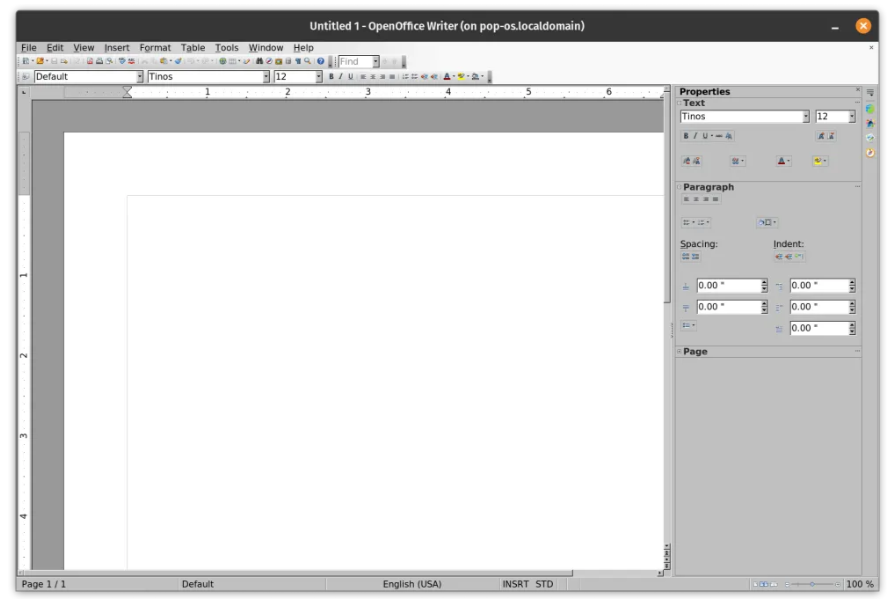Click the Open file toolbar icon
This screenshot has width=894, height=608.
(x=40, y=61)
